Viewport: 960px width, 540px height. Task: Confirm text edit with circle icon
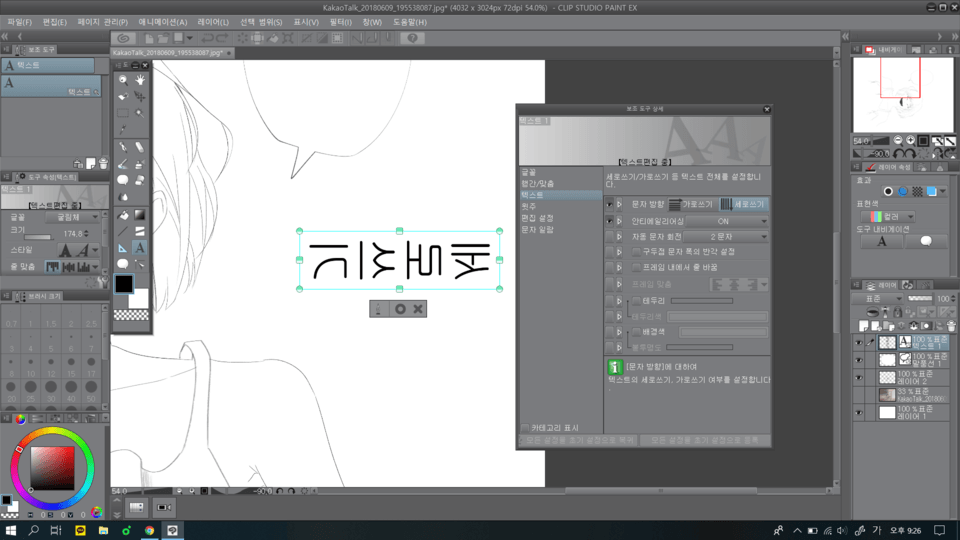400,309
